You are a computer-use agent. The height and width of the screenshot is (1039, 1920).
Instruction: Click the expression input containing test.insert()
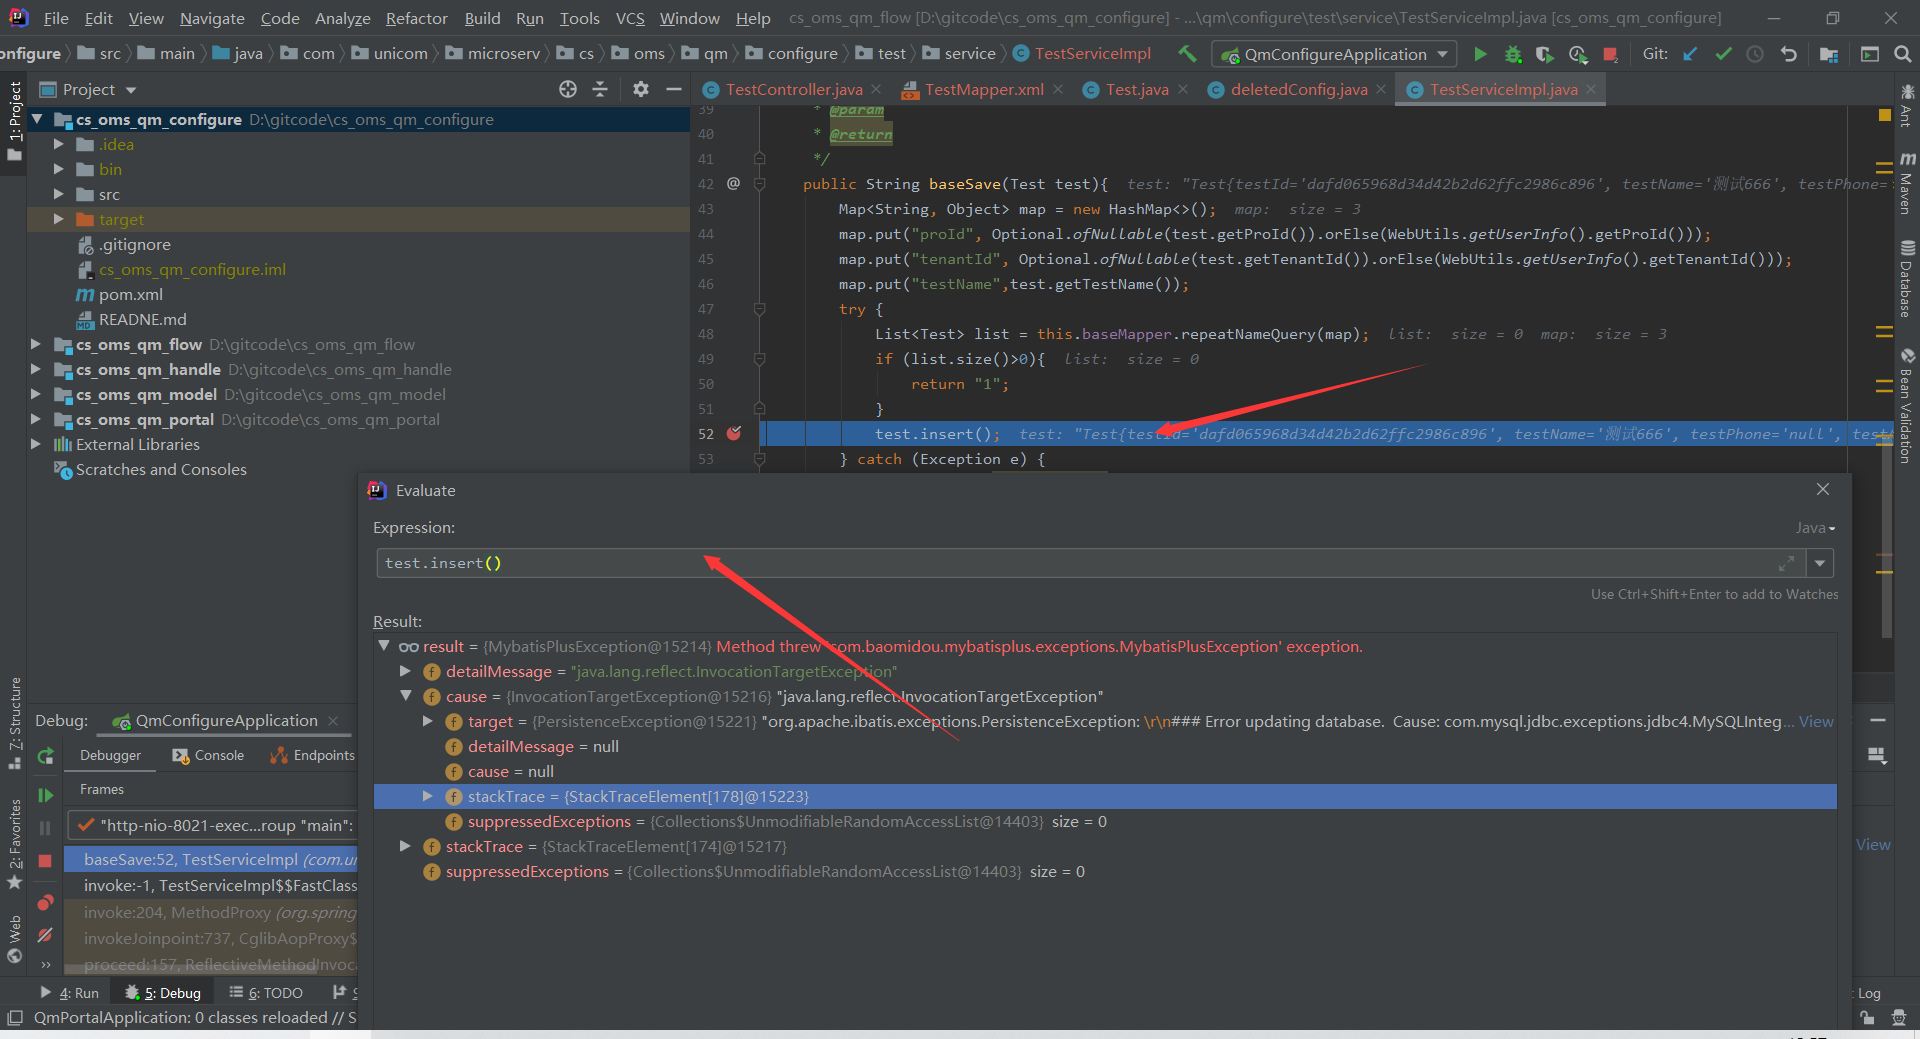click(x=1090, y=563)
